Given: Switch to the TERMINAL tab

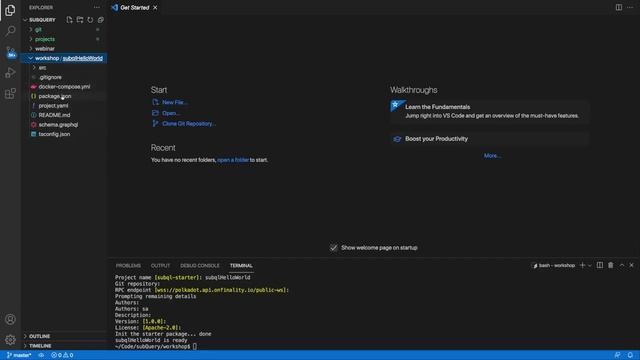Looking at the screenshot, I should click(241, 266).
